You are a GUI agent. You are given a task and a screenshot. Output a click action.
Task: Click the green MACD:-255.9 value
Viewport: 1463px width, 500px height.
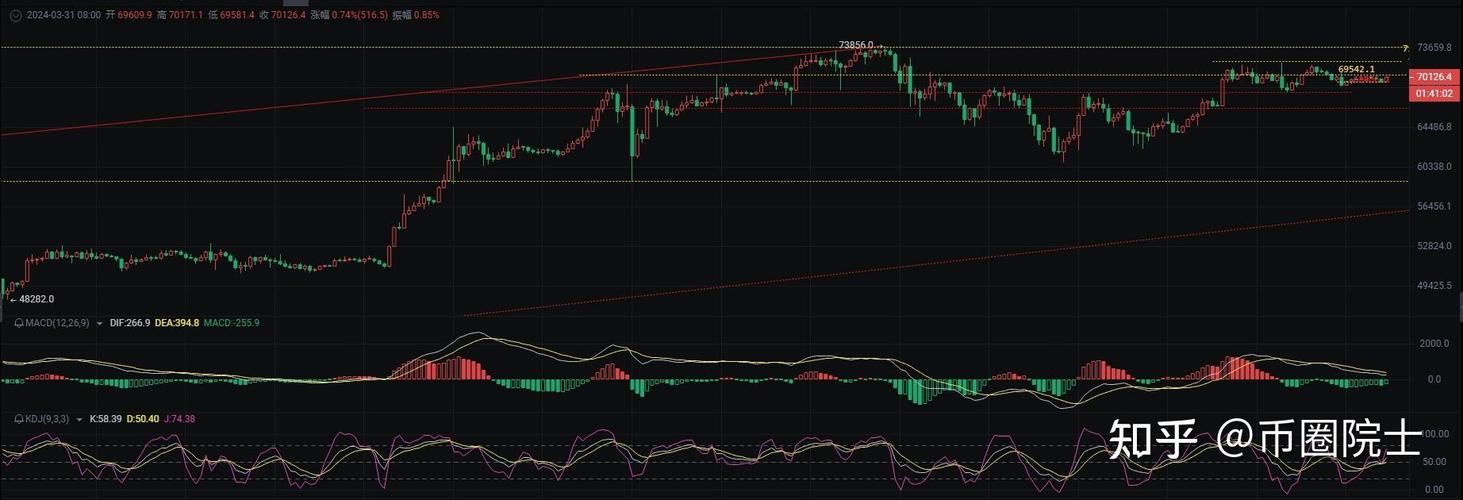point(231,323)
